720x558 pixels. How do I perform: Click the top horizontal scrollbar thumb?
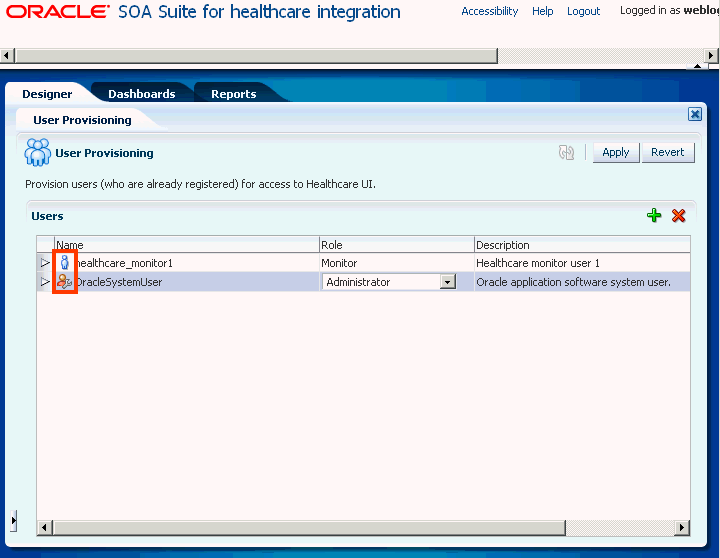257,56
